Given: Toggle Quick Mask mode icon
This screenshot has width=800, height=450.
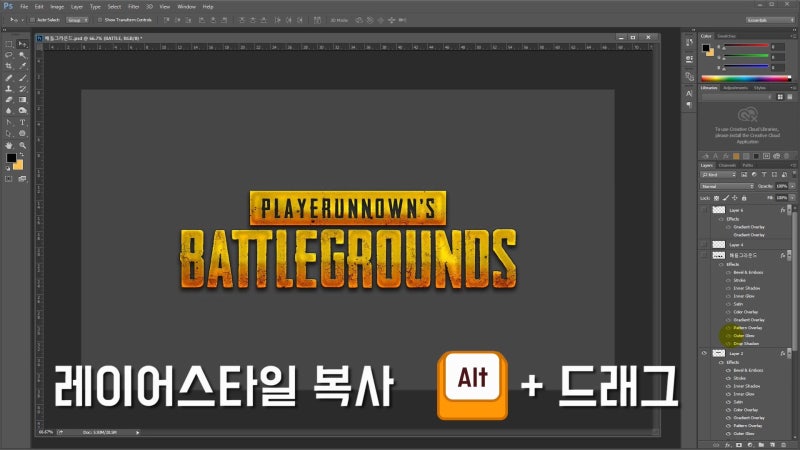Looking at the screenshot, I should [9, 179].
